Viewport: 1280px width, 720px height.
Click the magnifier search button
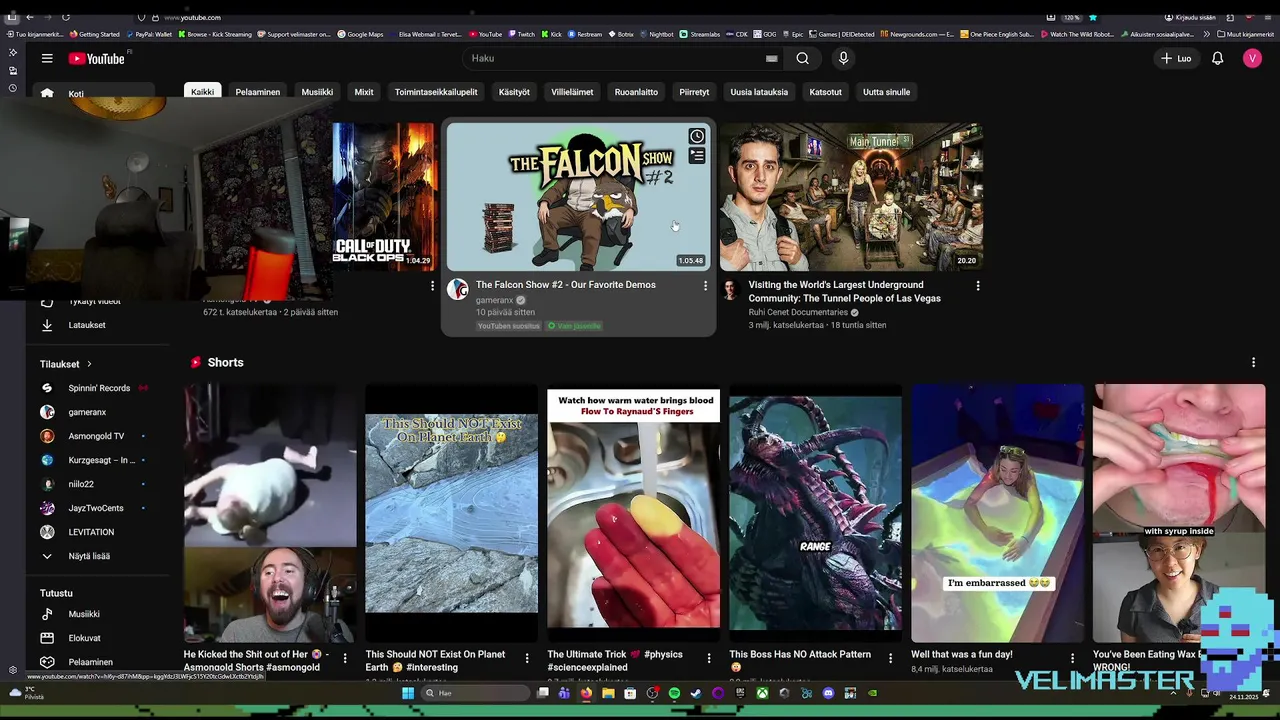point(802,58)
